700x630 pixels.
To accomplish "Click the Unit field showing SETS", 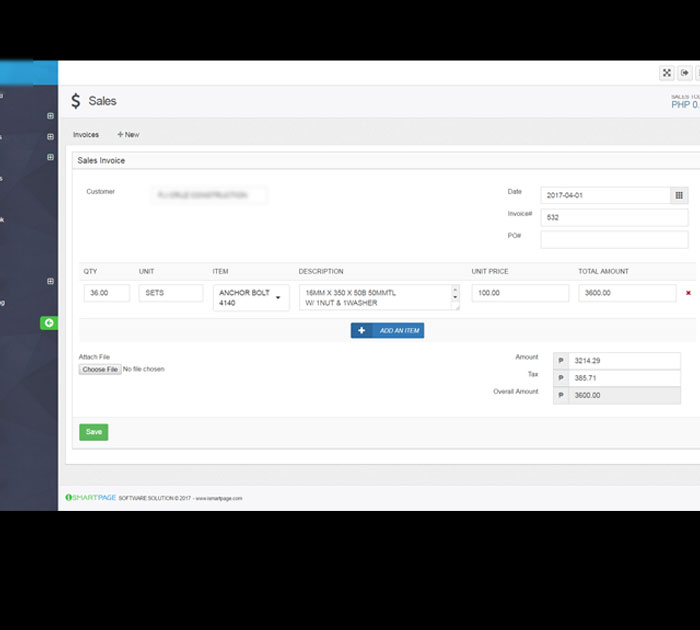I will click(x=171, y=293).
